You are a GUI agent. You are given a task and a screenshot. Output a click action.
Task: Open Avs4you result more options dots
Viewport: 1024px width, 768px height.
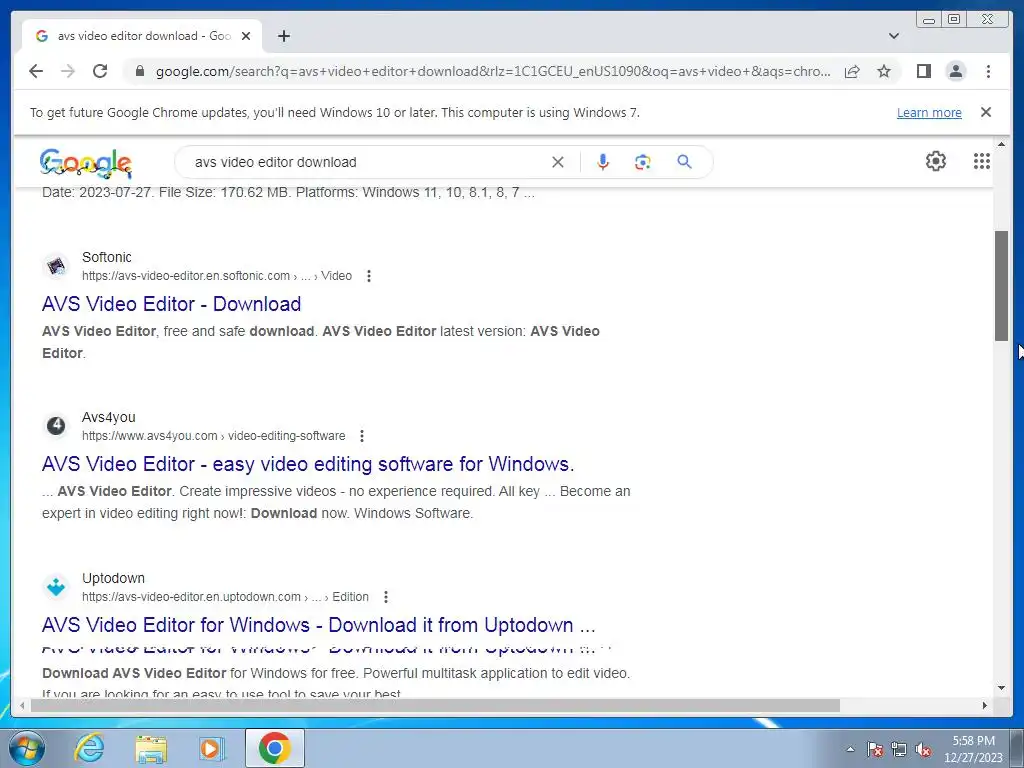click(x=362, y=436)
